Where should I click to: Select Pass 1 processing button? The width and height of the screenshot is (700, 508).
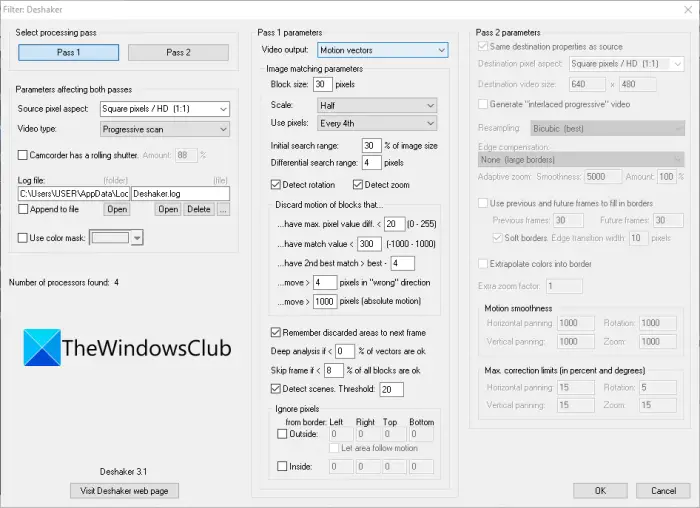(68, 52)
